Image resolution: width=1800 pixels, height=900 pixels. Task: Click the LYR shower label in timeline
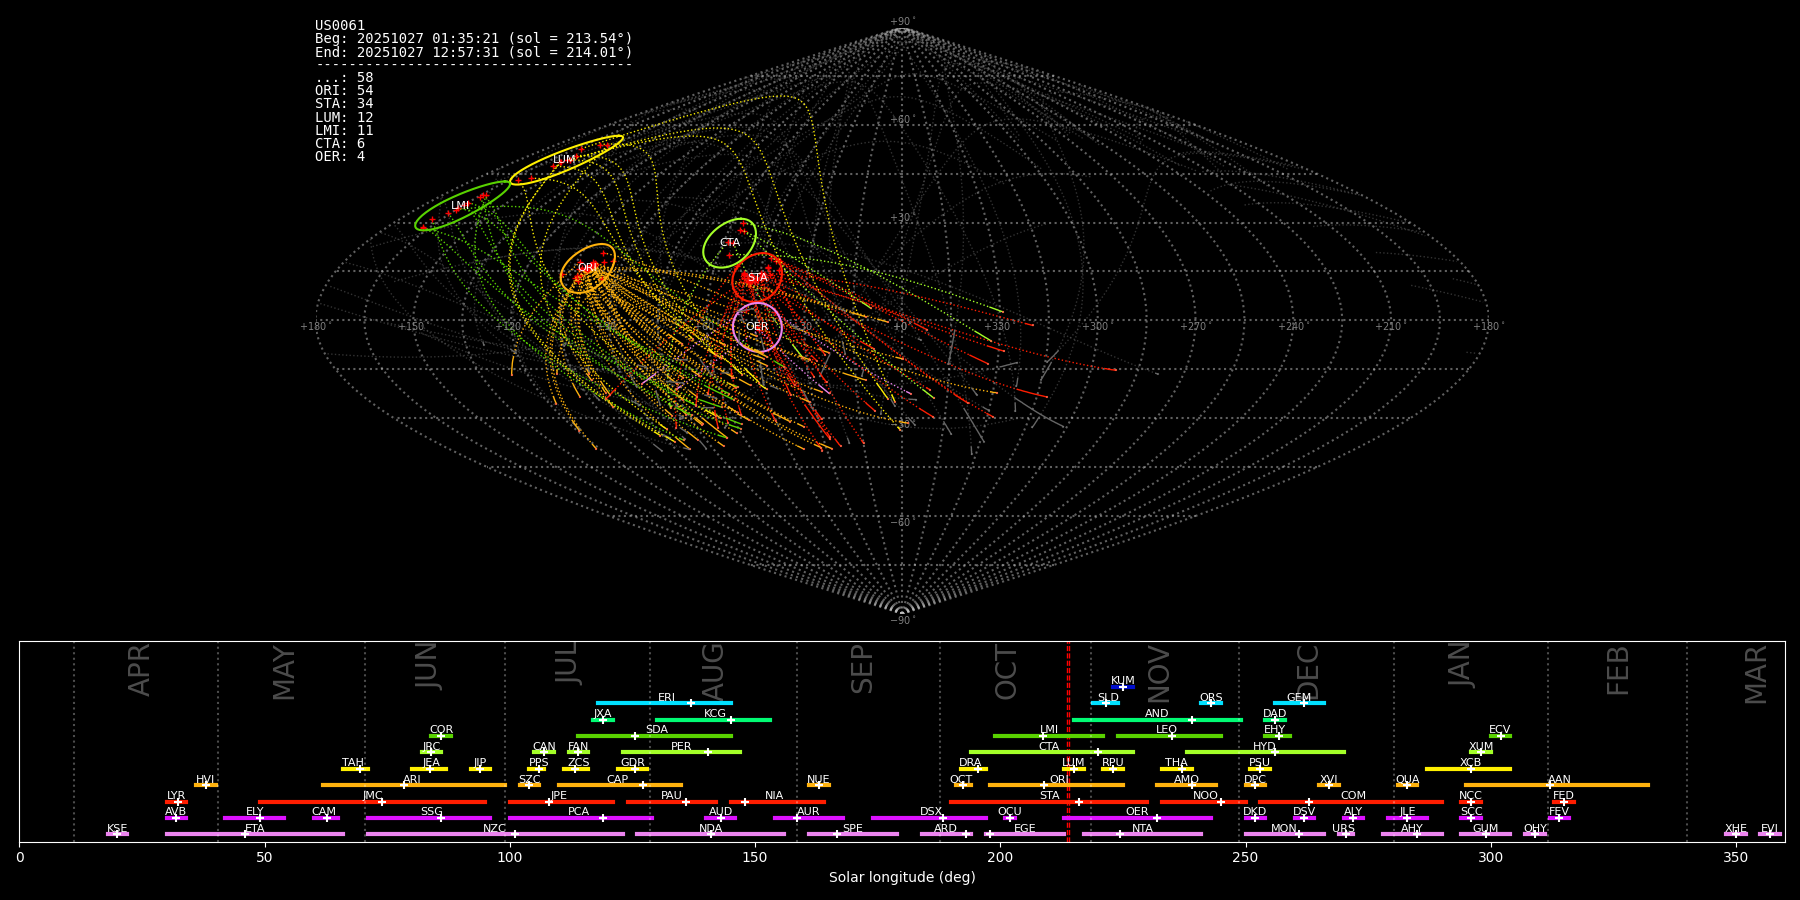176,796
